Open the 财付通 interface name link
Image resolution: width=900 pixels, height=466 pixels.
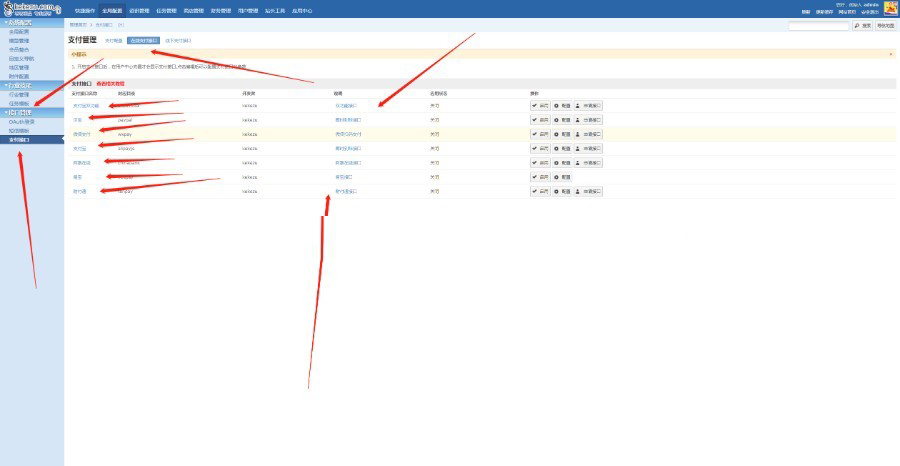(79, 191)
